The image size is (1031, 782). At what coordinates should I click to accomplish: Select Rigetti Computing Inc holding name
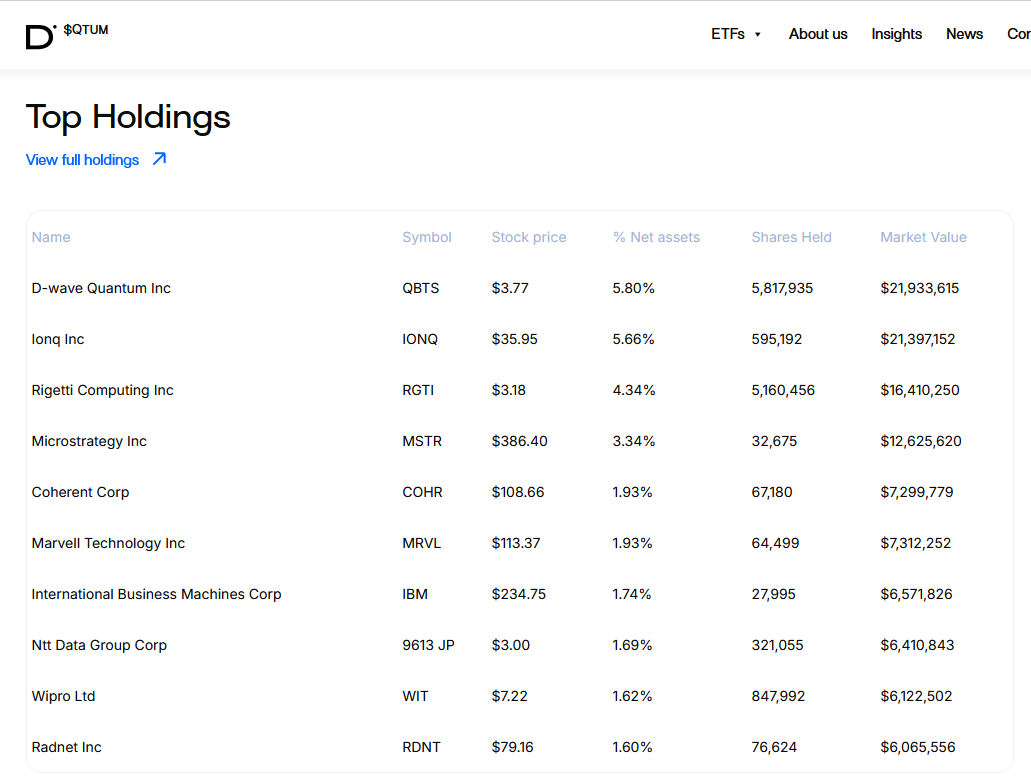[102, 390]
